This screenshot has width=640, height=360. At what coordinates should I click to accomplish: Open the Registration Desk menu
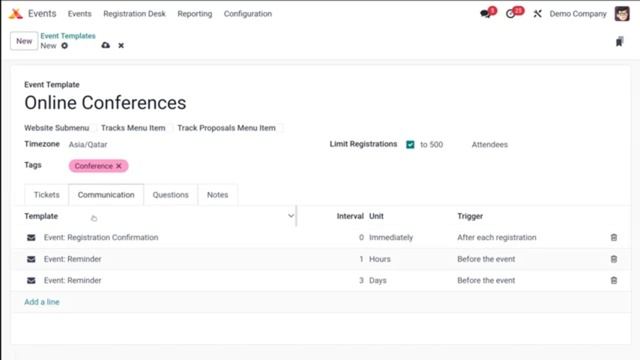pyautogui.click(x=134, y=14)
